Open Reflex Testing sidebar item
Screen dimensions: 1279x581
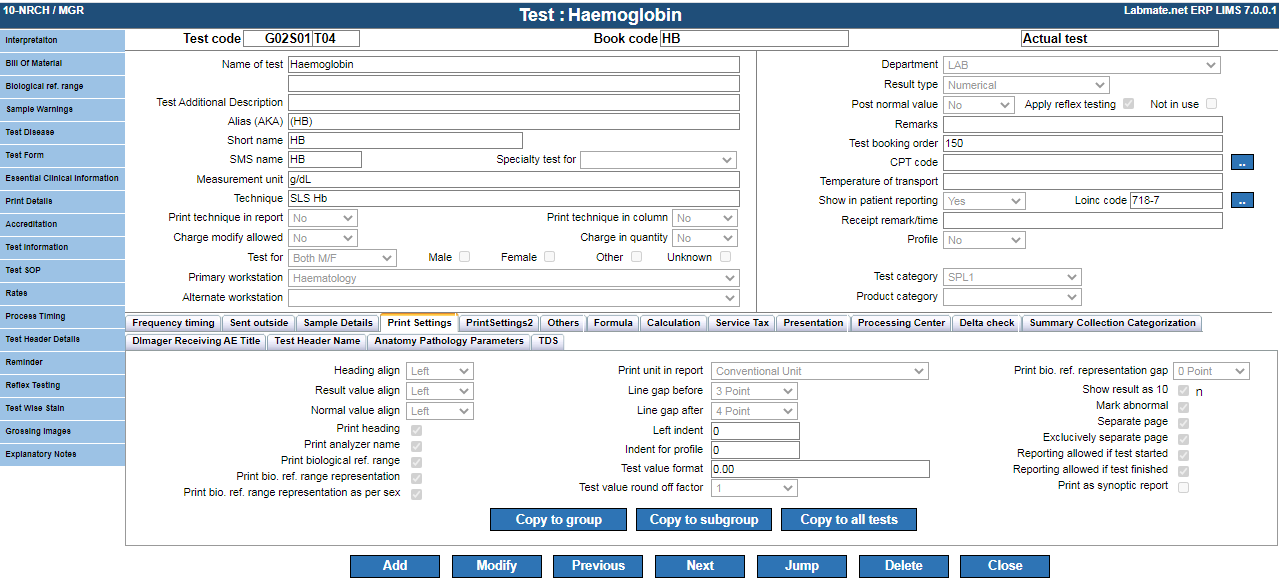62,385
